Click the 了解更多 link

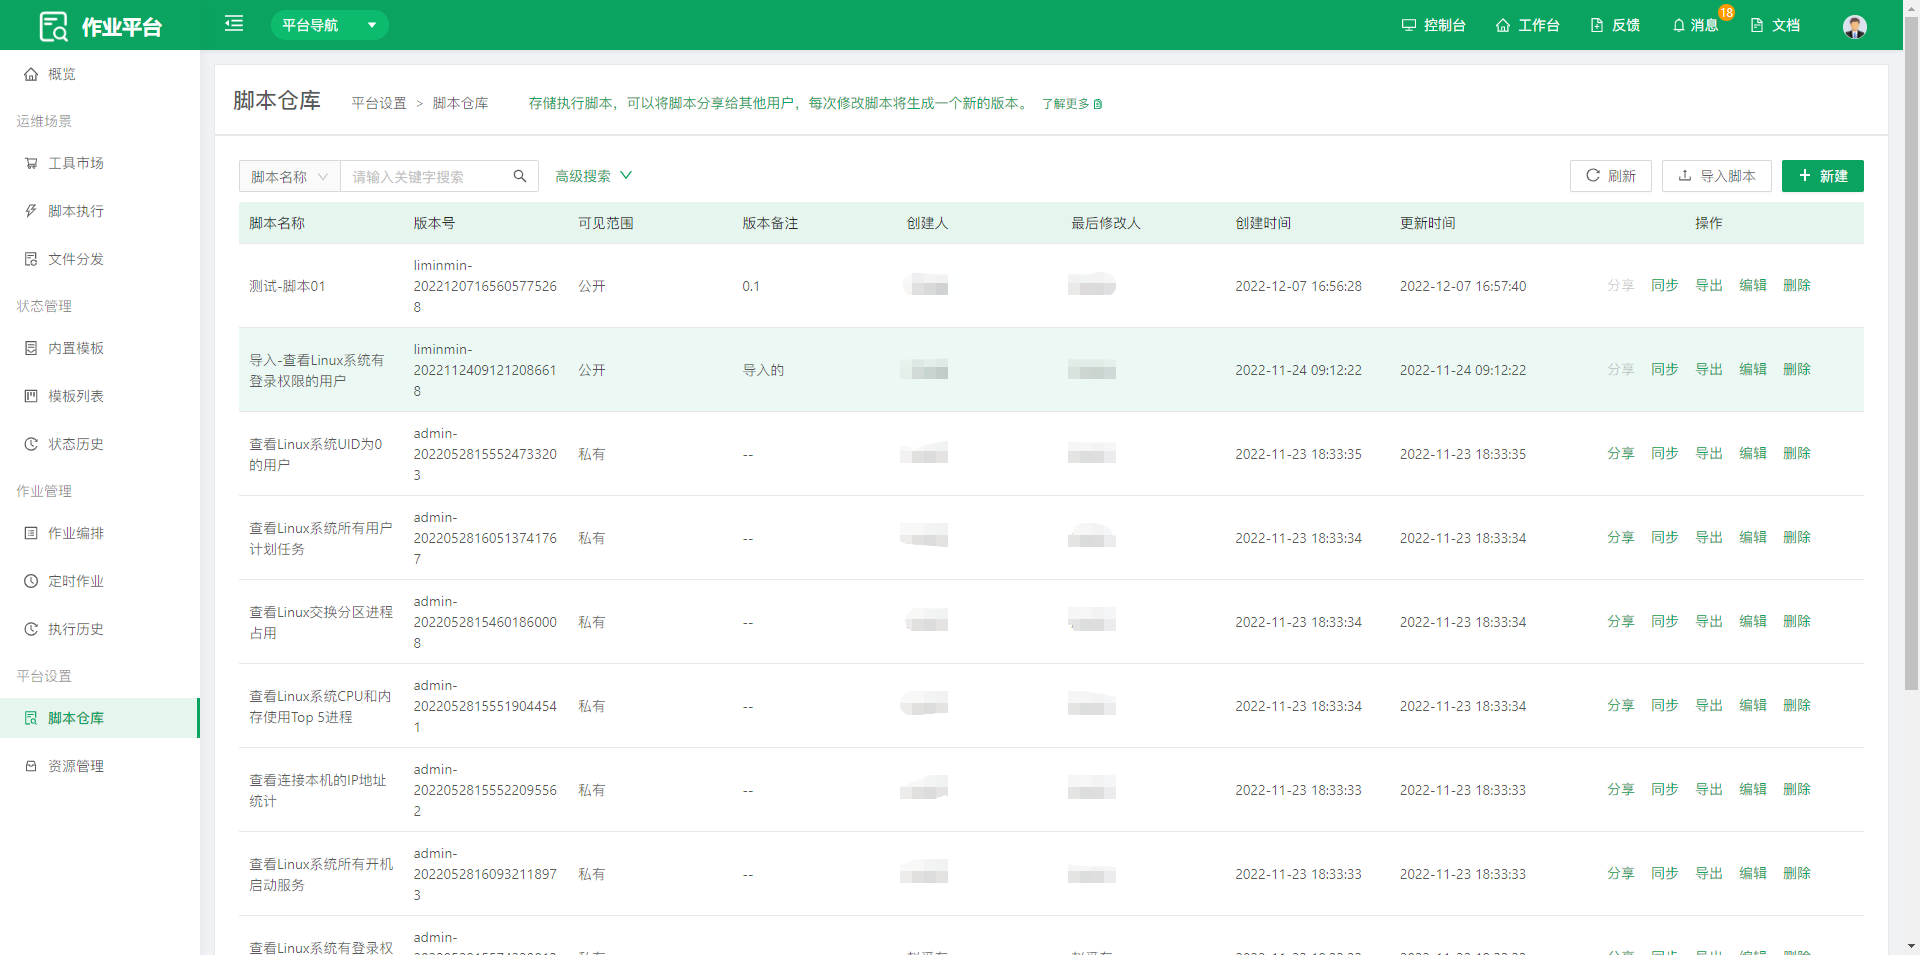pyautogui.click(x=1071, y=104)
